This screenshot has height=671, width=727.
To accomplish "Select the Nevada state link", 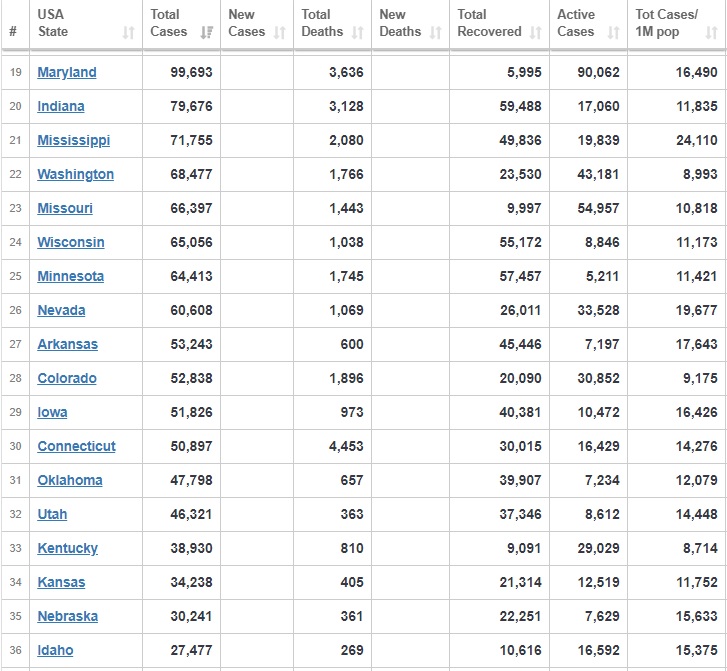I will [61, 310].
